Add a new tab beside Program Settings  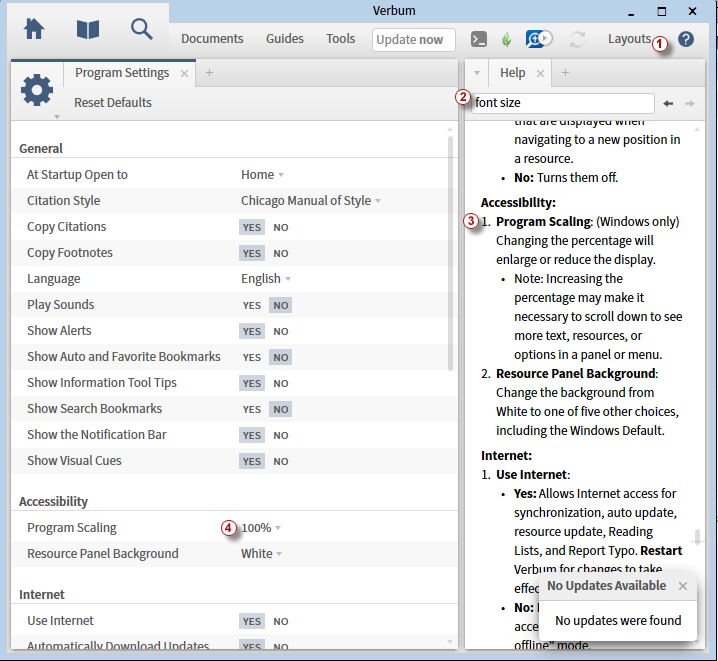pyautogui.click(x=209, y=72)
